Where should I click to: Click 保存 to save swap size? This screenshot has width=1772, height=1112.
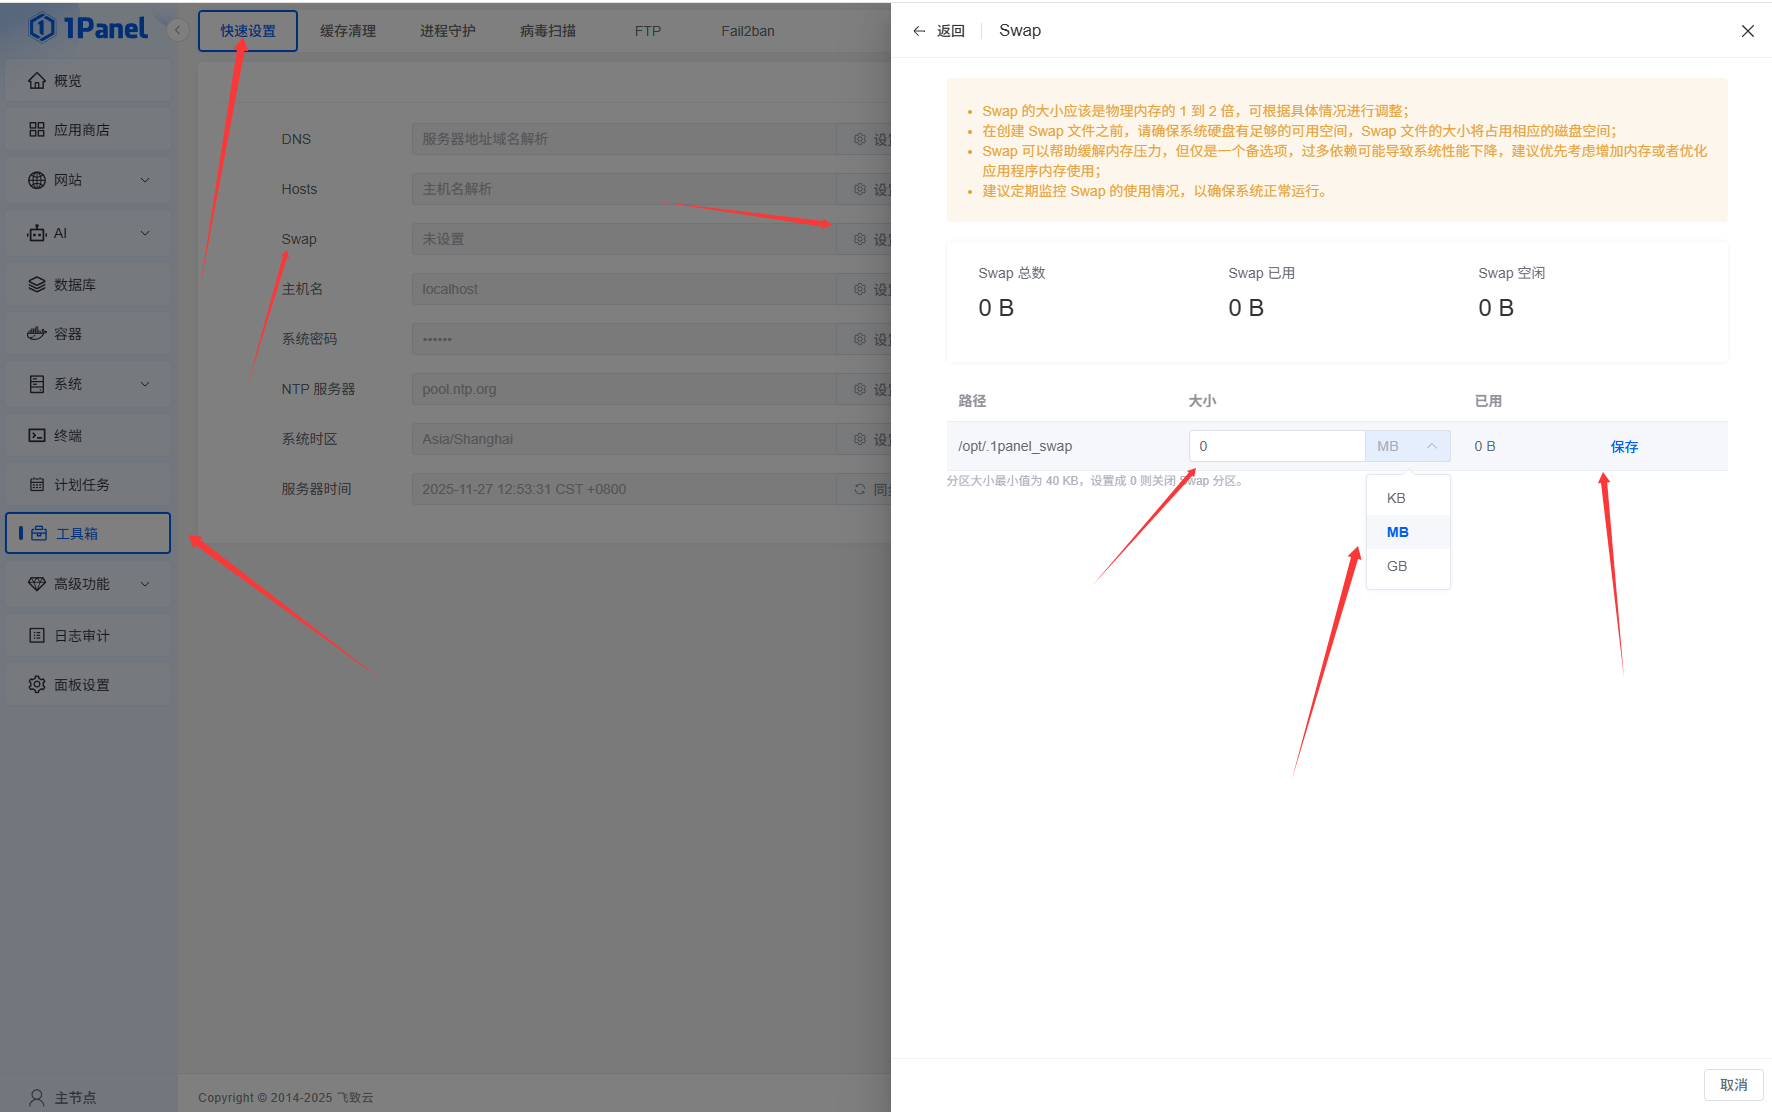coord(1624,447)
